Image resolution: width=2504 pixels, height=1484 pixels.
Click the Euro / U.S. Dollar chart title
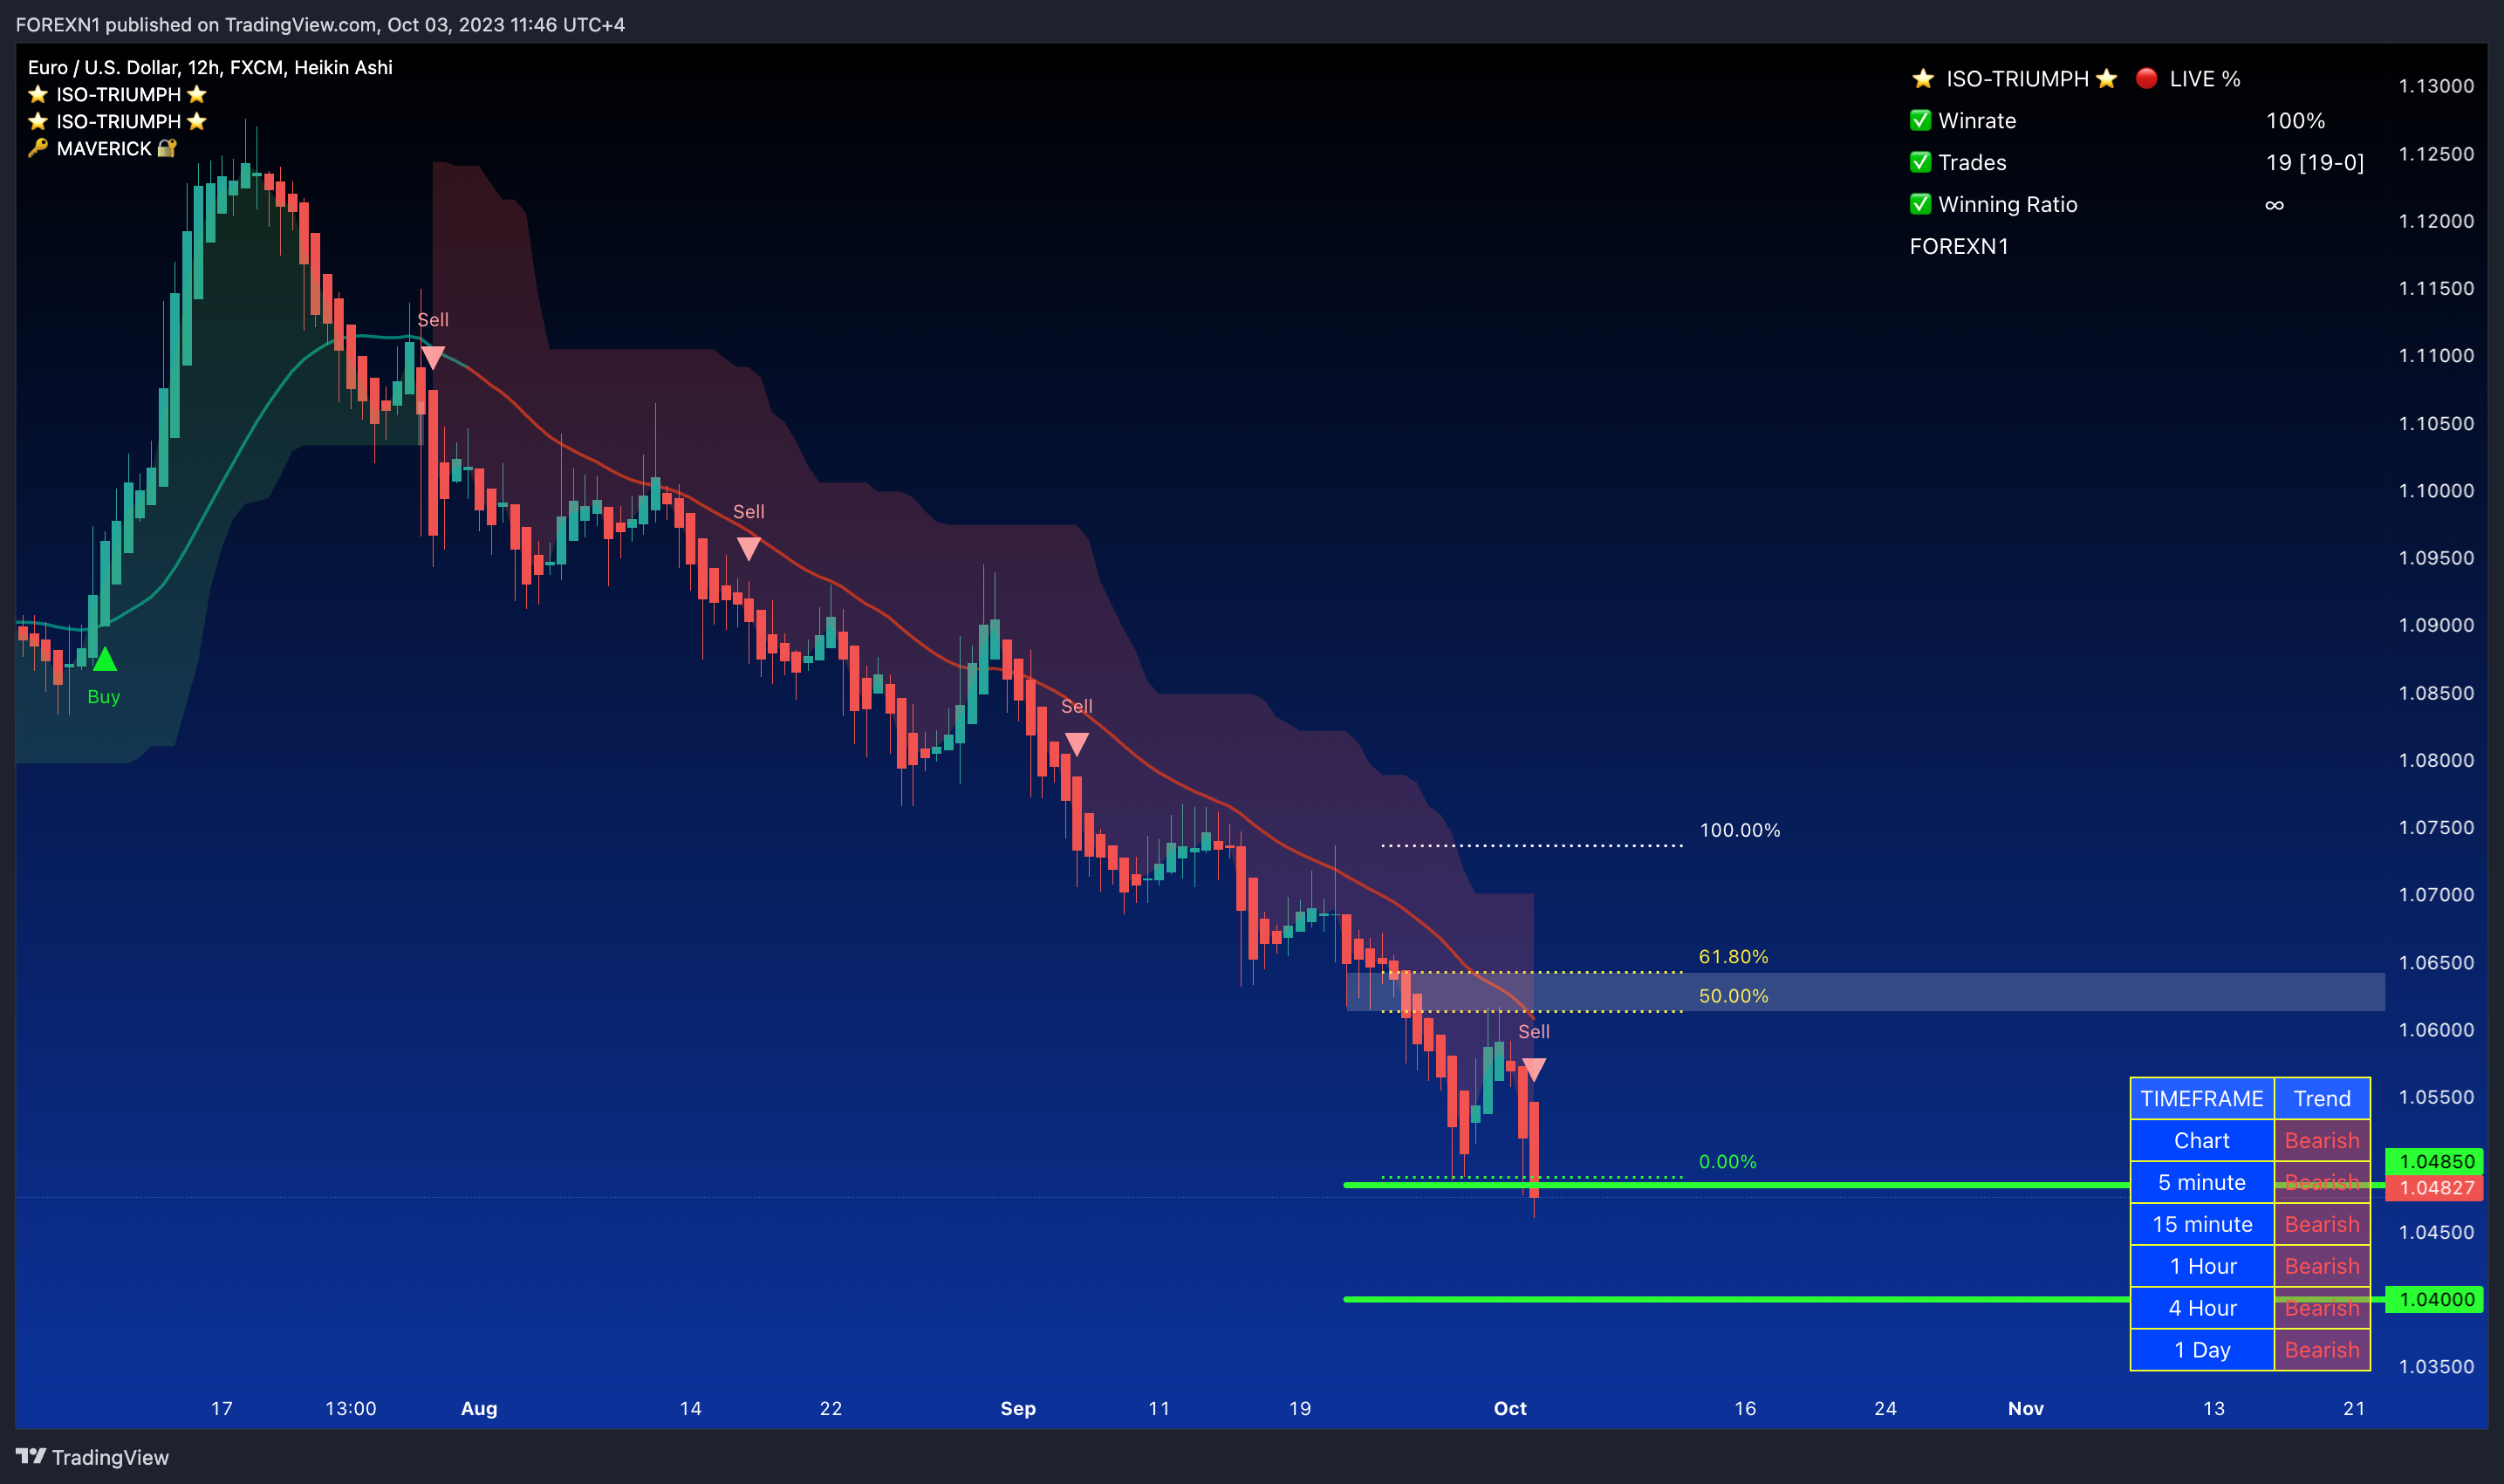click(x=210, y=67)
